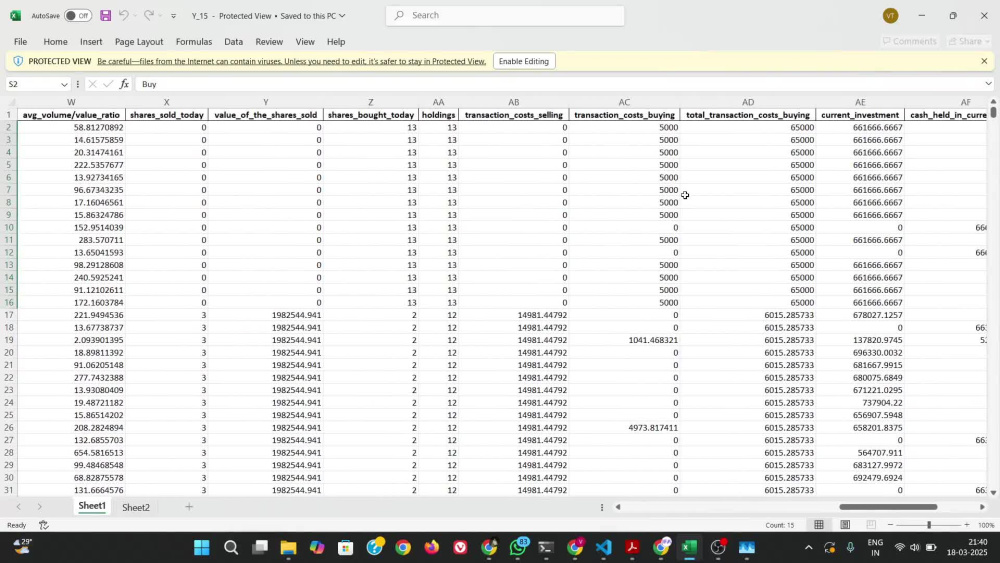Switch to the Home tab
Viewport: 1000px width, 563px height.
pos(55,41)
